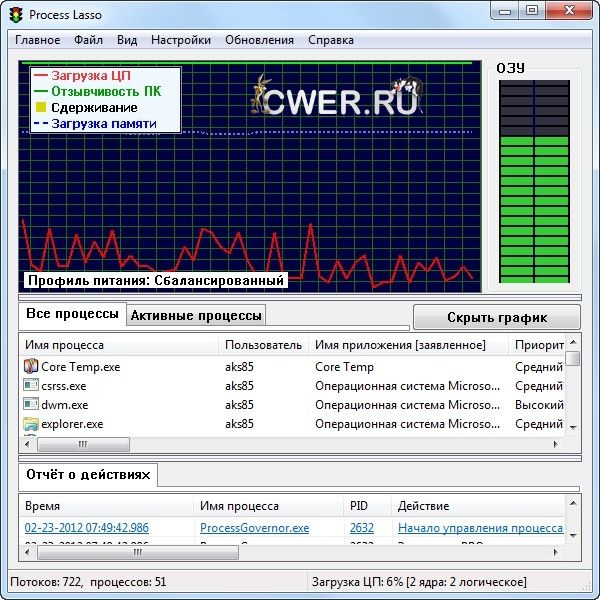Open the Настройки menu
The height and width of the screenshot is (600, 600).
[x=181, y=40]
